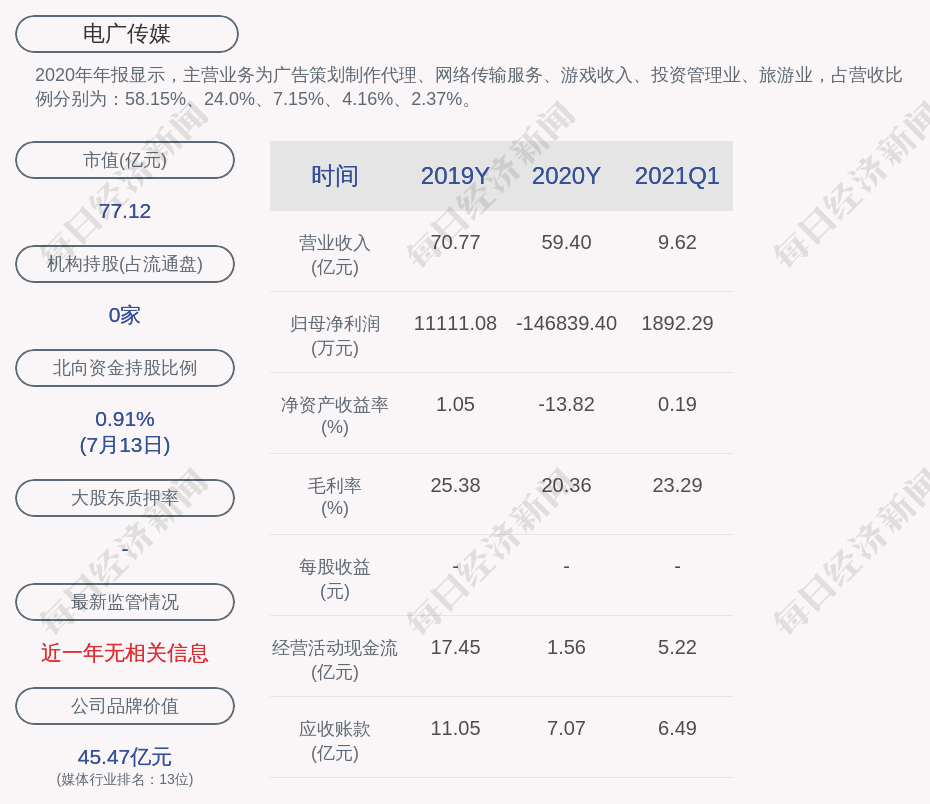
Task: Click the 2021Q1 revenue value 9.62
Action: (x=677, y=243)
